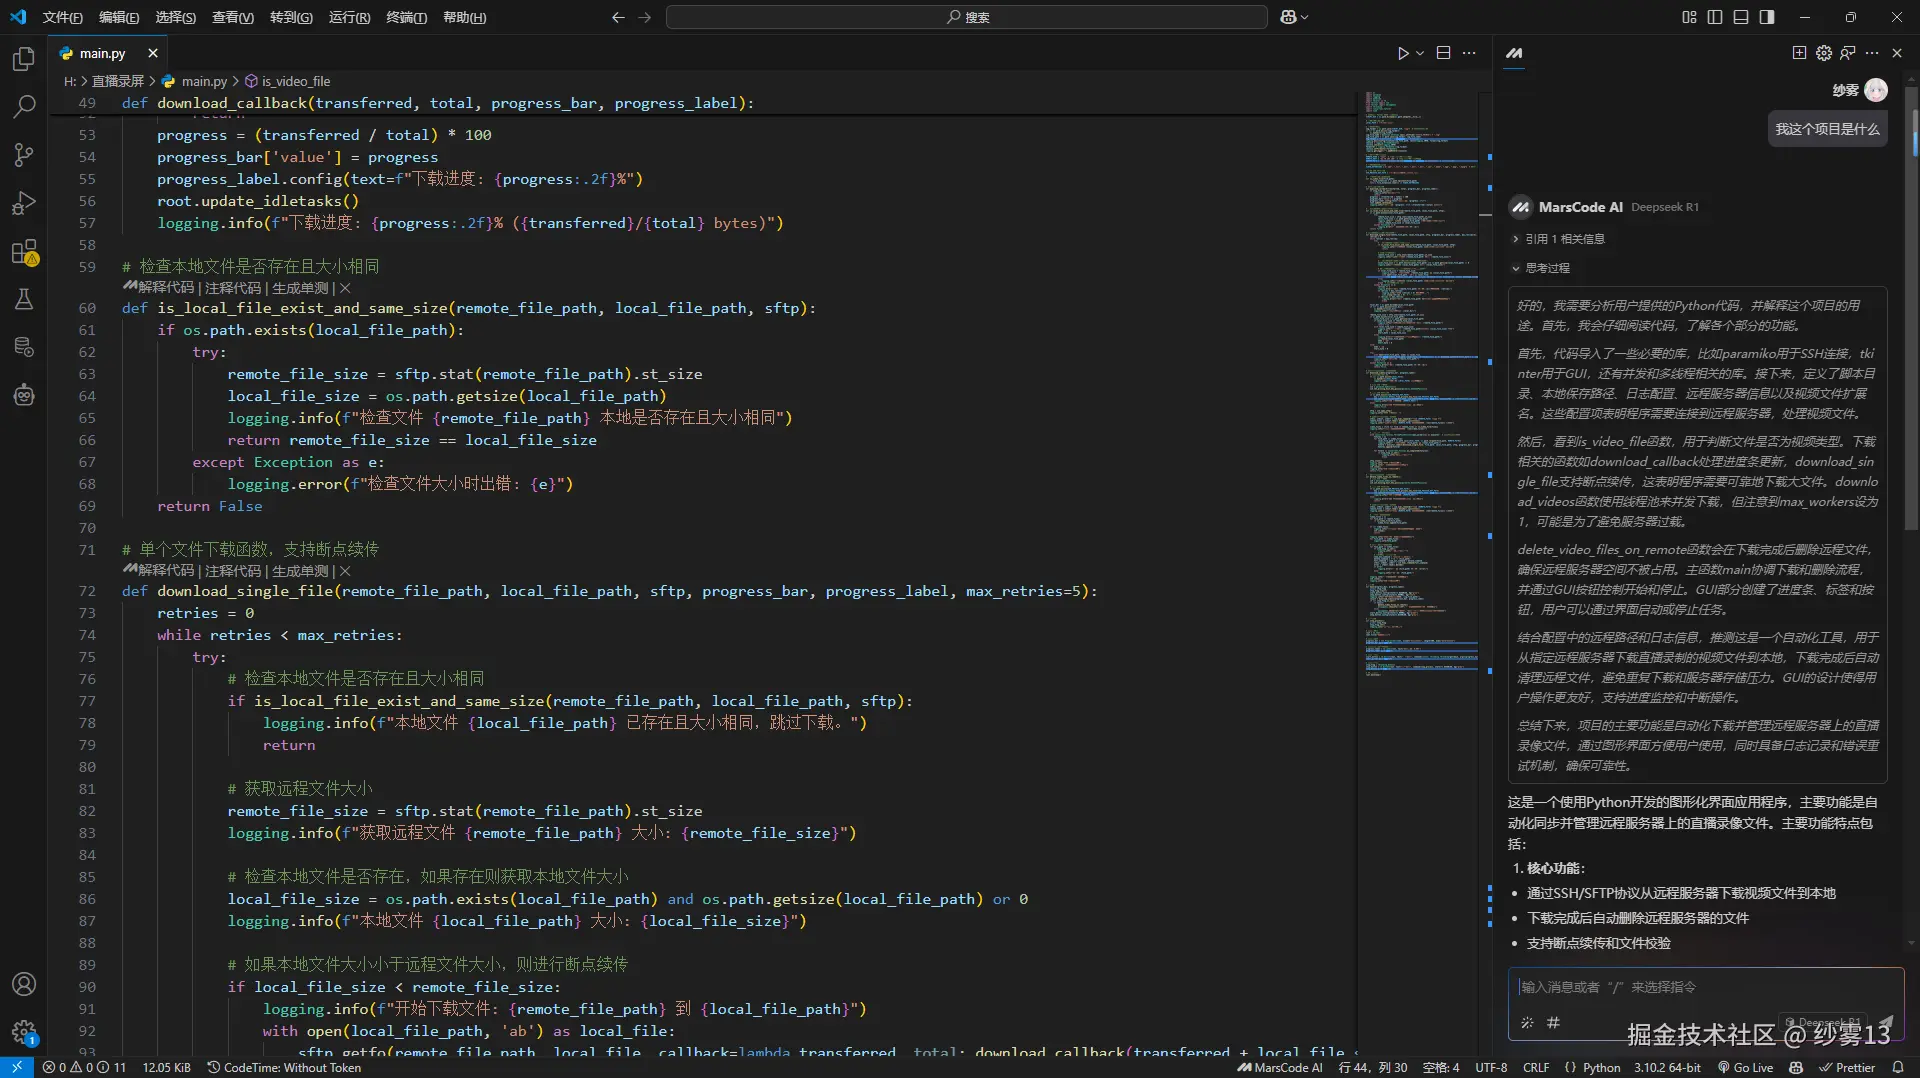Click the split editor icon

(1443, 53)
